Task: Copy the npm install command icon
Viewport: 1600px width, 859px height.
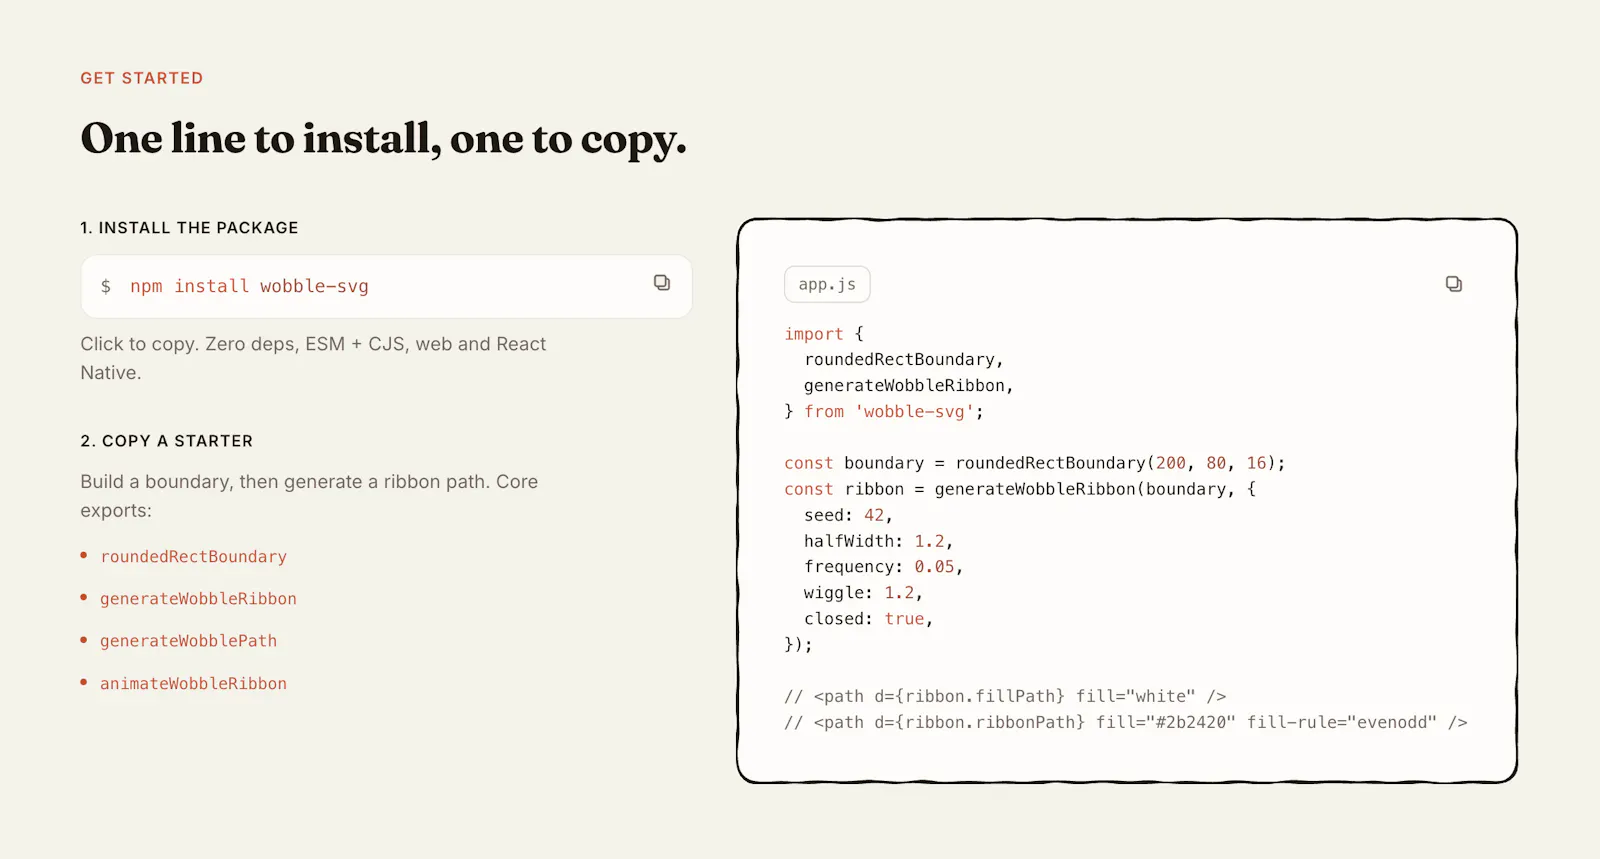Action: pyautogui.click(x=662, y=283)
